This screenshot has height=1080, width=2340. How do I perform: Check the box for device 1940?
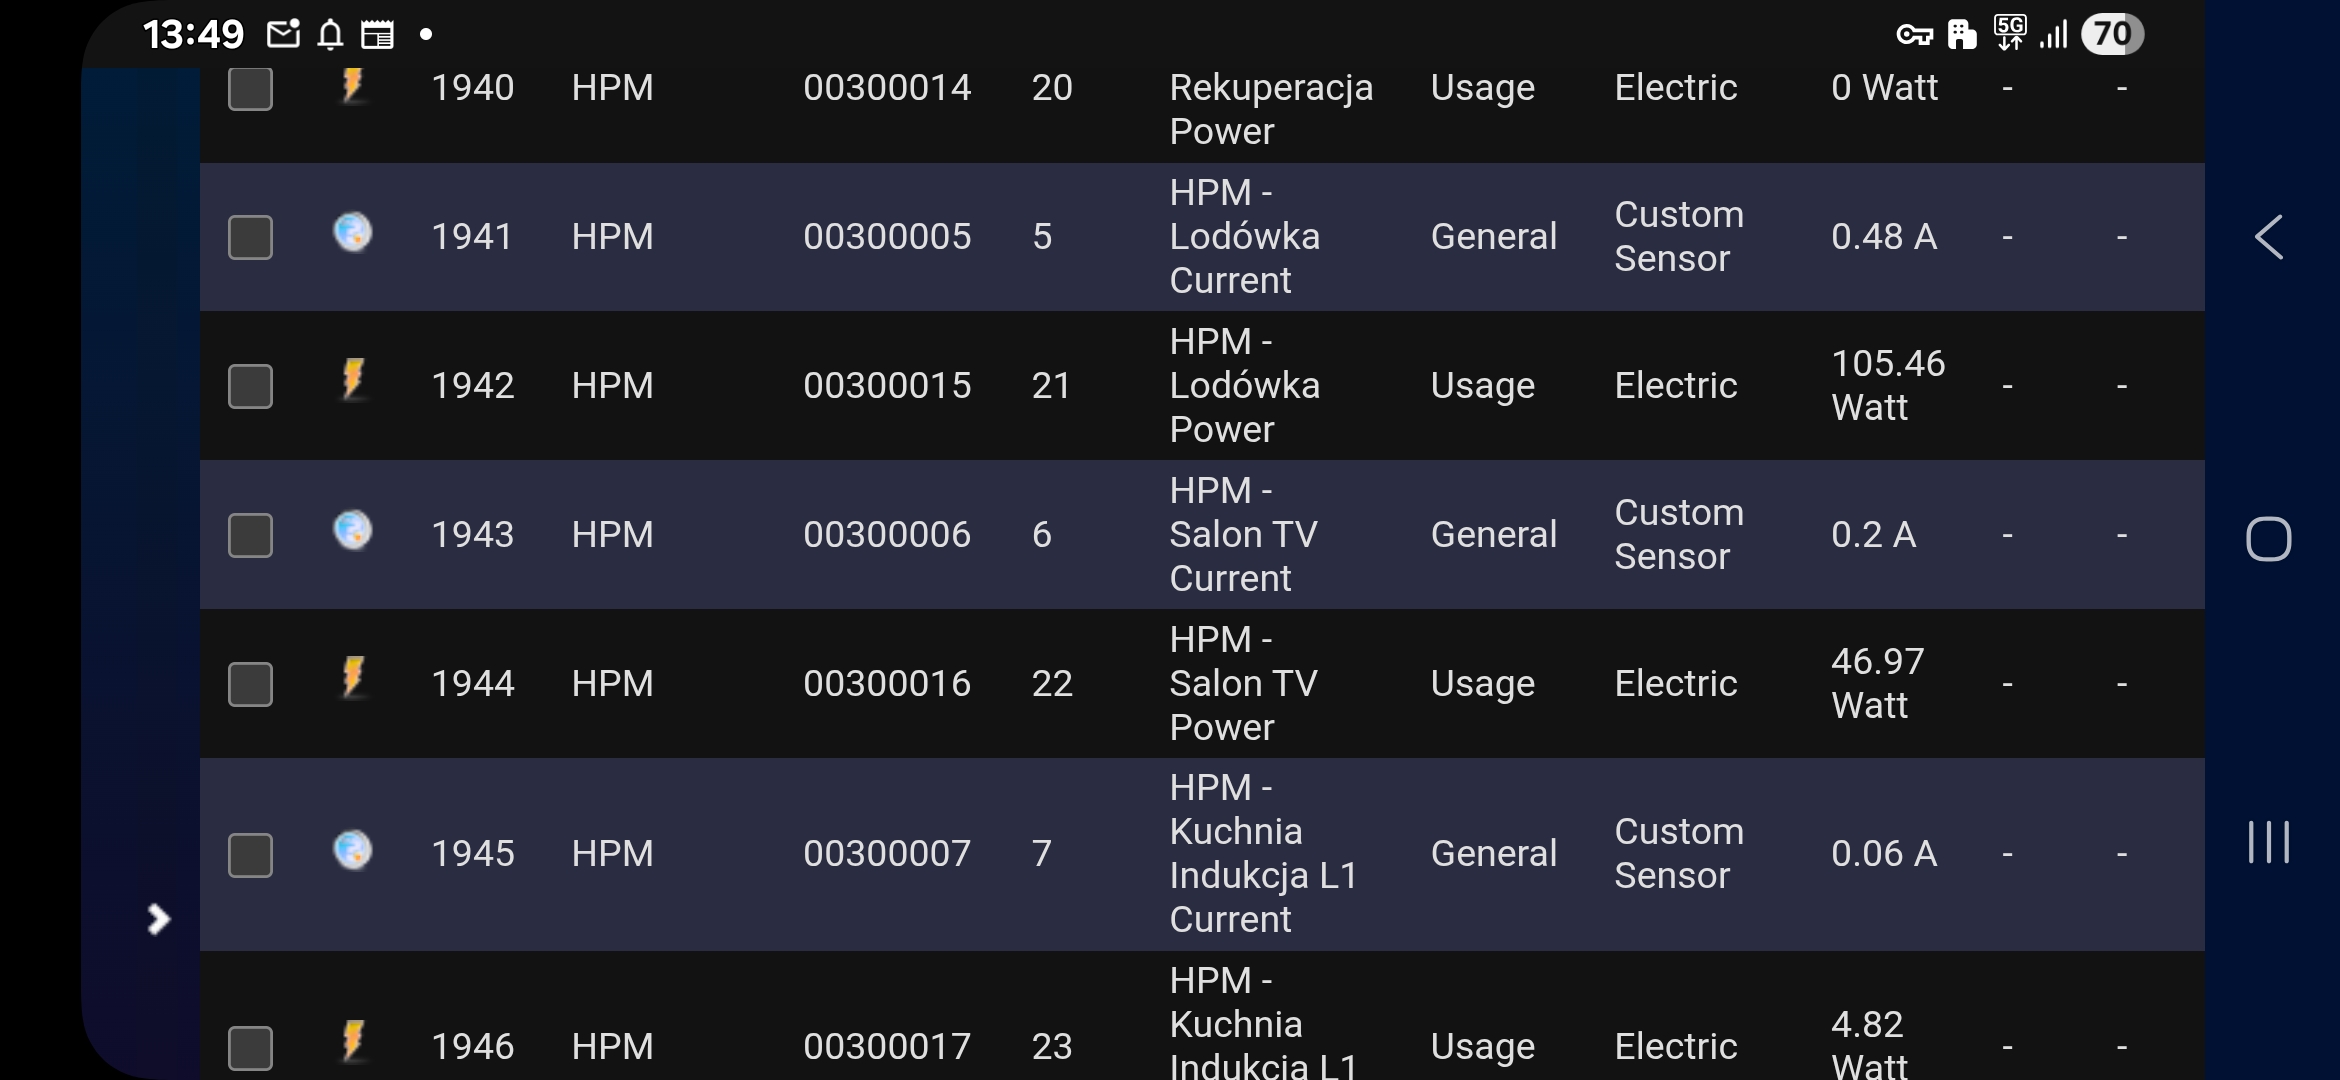pos(250,88)
